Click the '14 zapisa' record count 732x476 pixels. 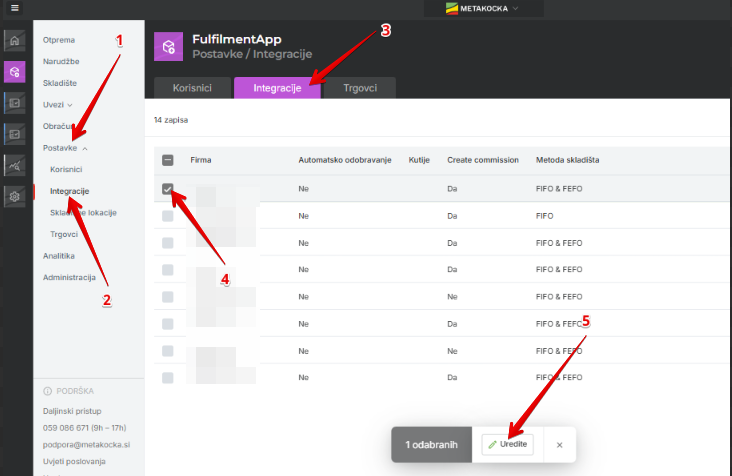tap(171, 120)
